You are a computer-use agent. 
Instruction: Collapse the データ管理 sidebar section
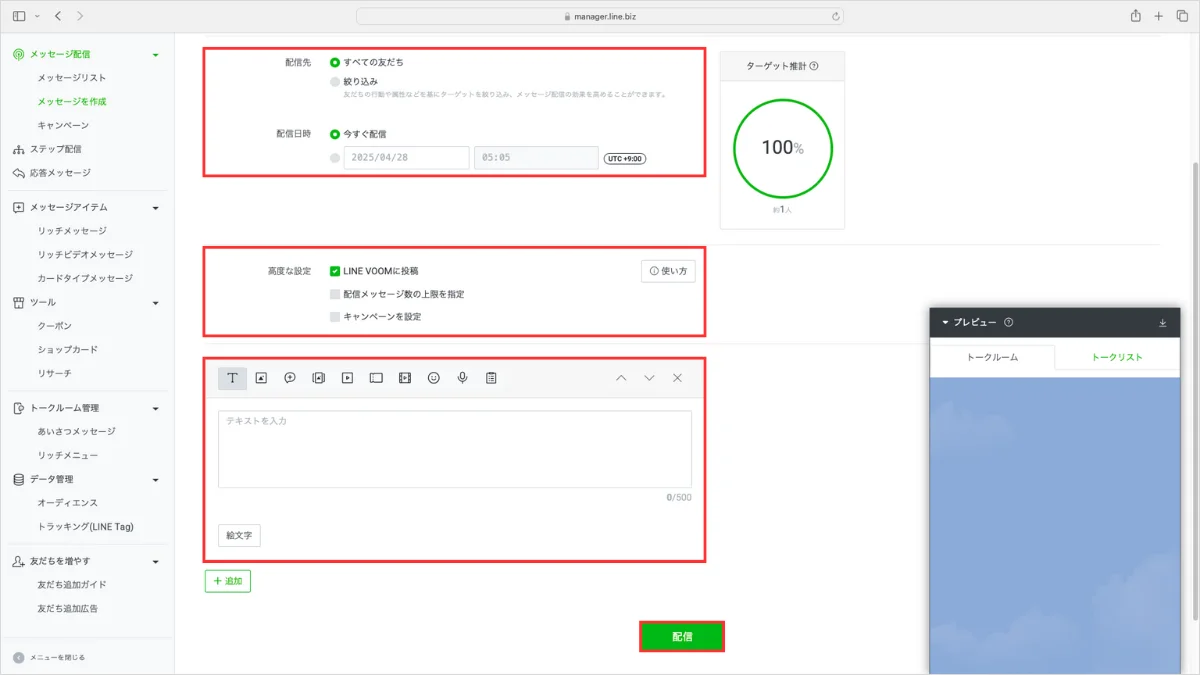155,479
